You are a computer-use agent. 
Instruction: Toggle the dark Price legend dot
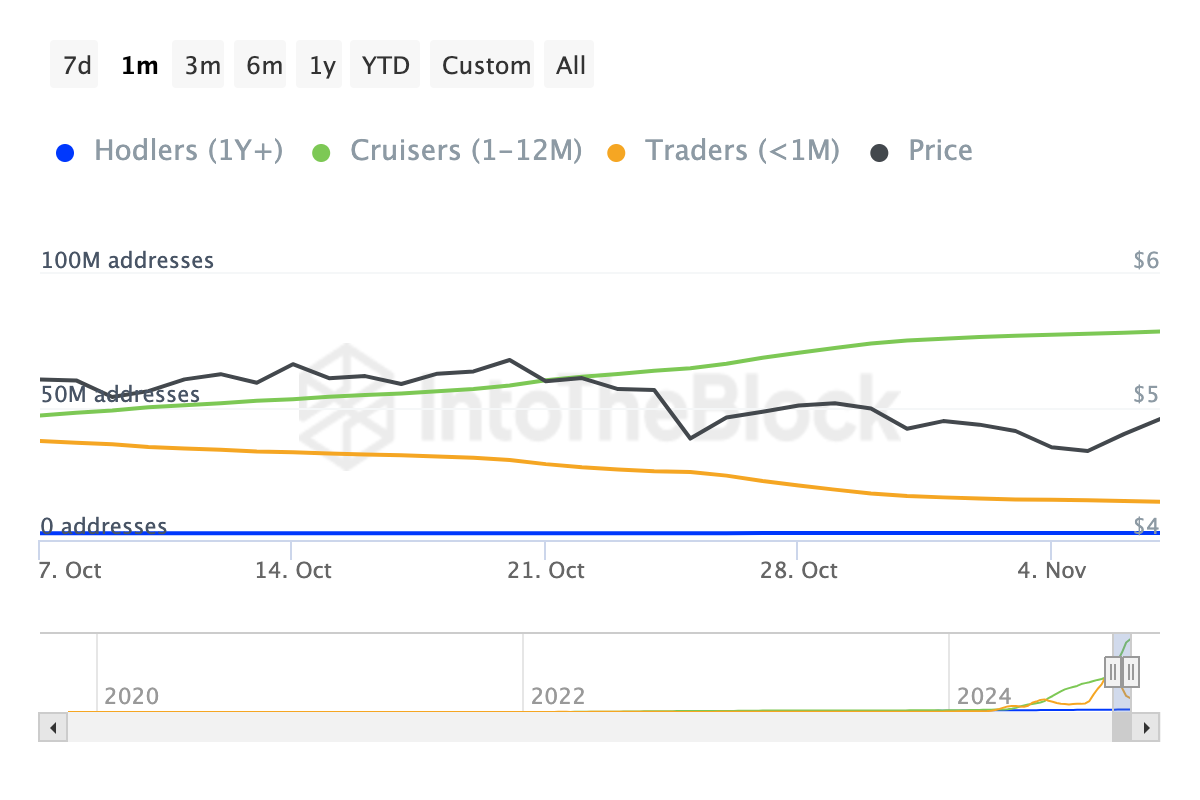[x=879, y=152]
